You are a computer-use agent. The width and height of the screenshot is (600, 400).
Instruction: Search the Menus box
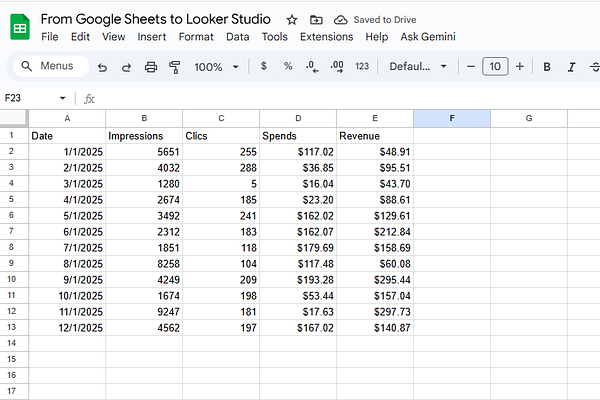[51, 66]
